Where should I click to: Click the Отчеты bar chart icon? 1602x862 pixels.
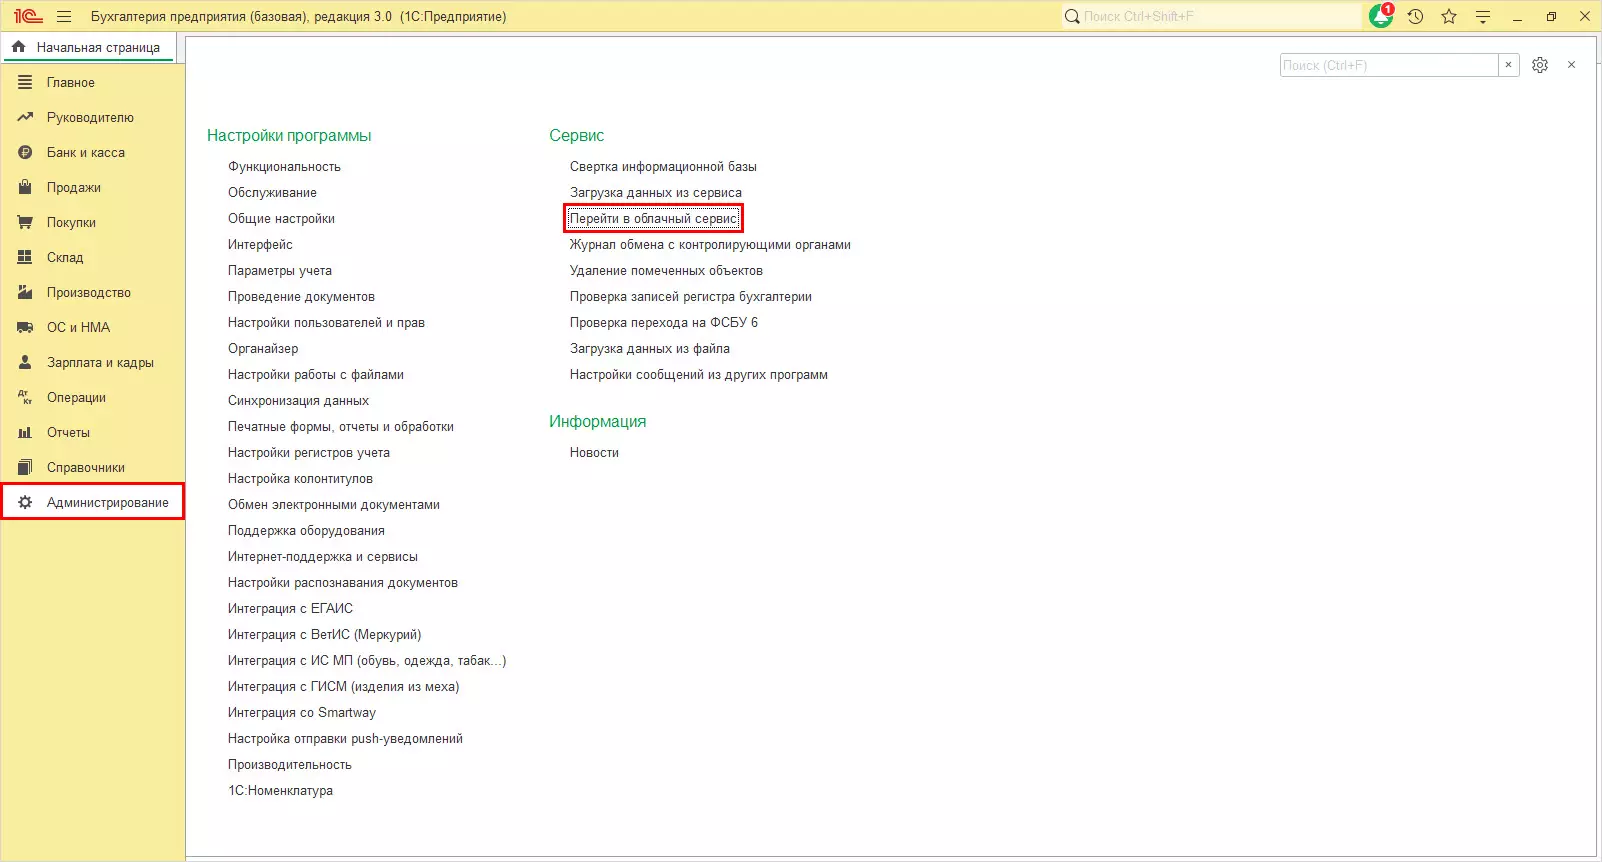pos(25,432)
